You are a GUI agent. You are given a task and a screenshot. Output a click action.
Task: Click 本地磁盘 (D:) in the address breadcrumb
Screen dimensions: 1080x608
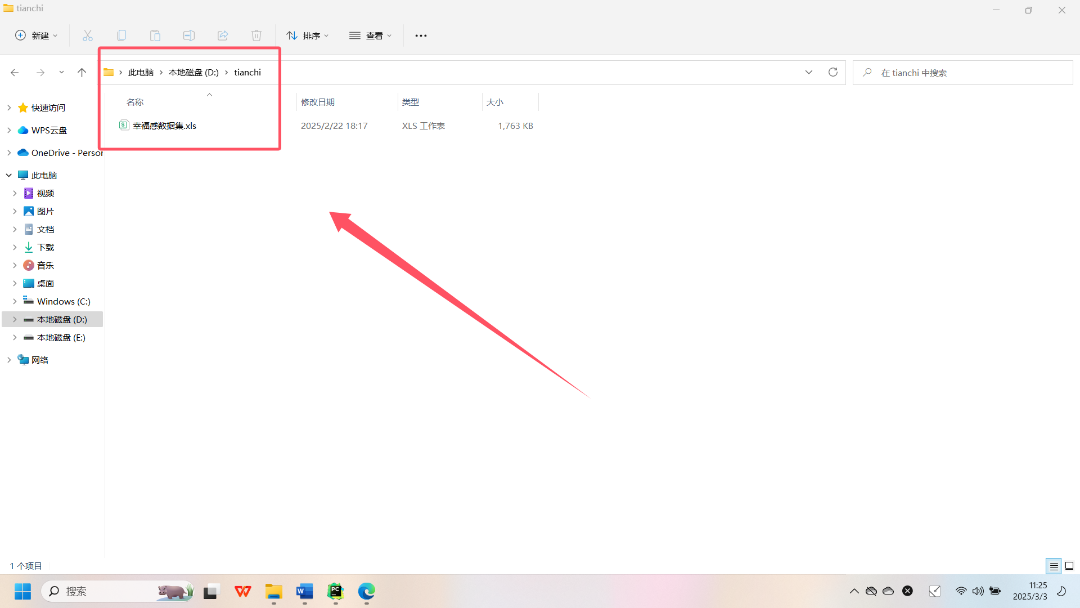(x=194, y=72)
